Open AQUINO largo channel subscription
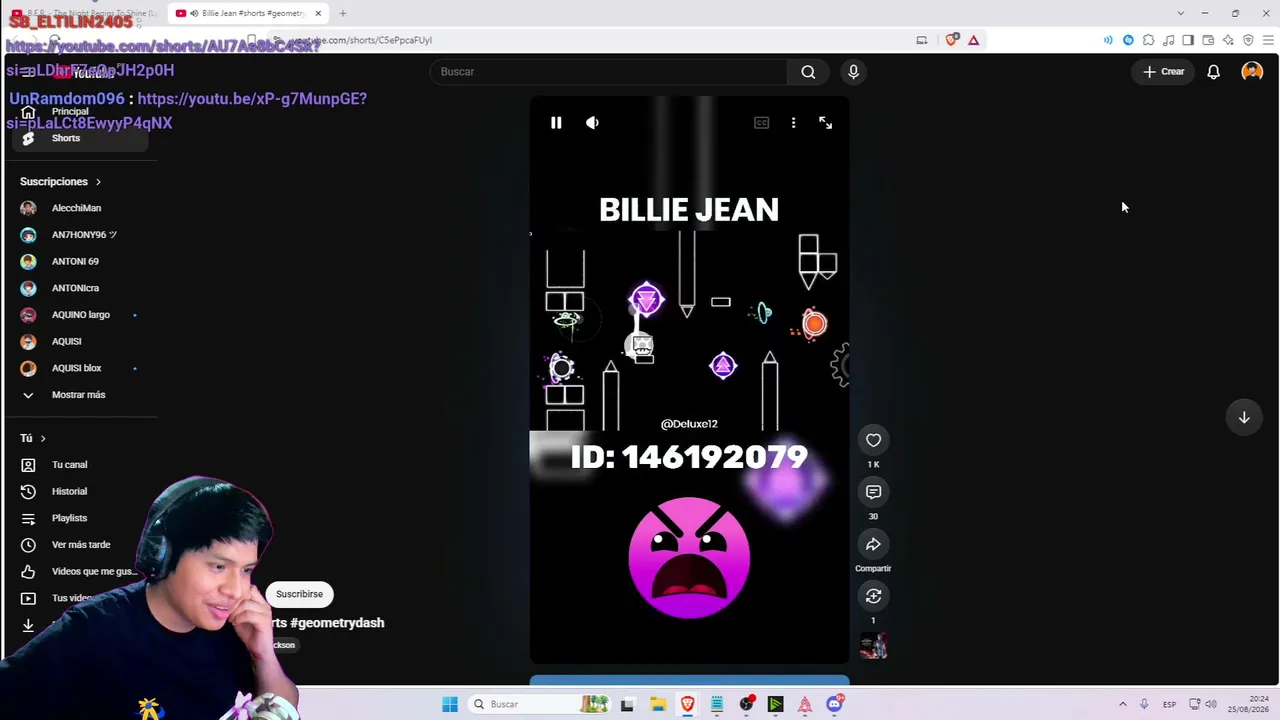This screenshot has width=1280, height=720. coord(80,315)
